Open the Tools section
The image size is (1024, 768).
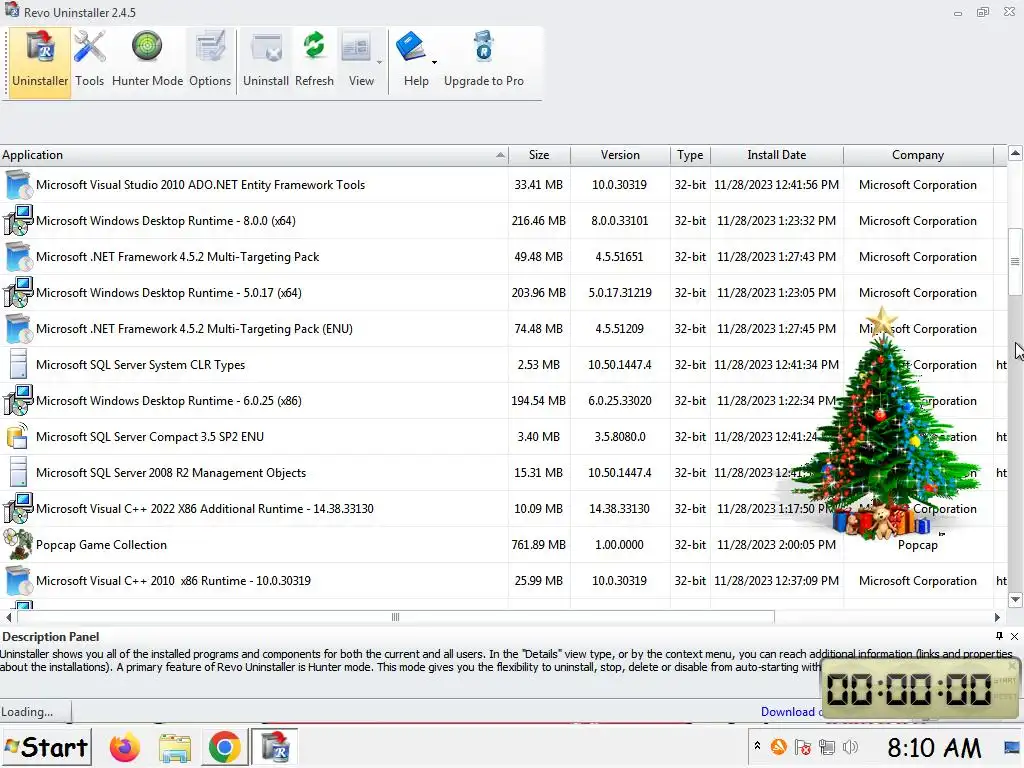tap(89, 62)
